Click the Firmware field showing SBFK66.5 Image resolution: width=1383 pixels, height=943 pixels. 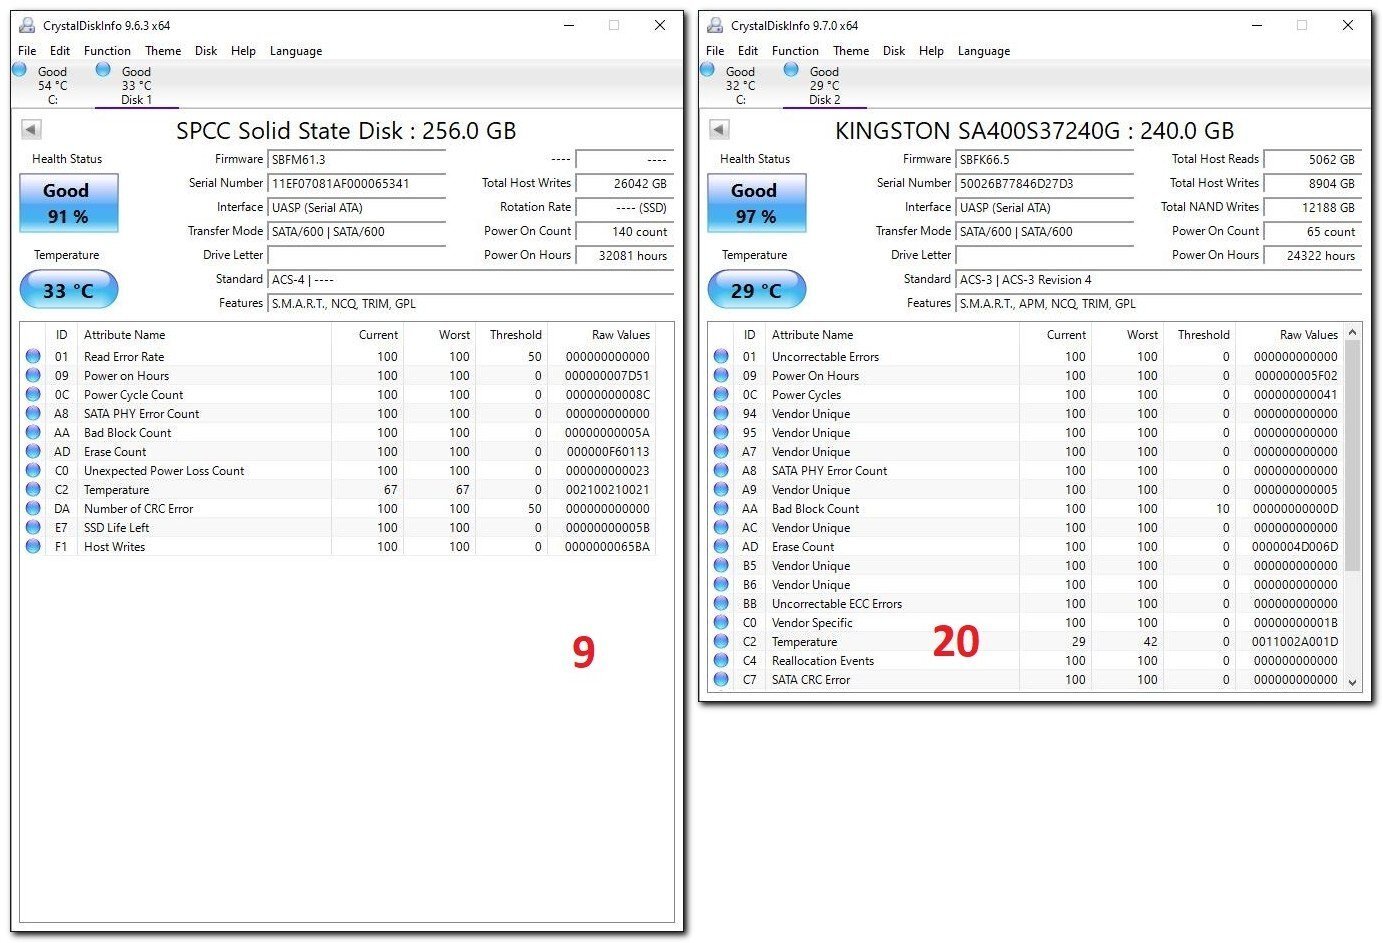[1045, 160]
